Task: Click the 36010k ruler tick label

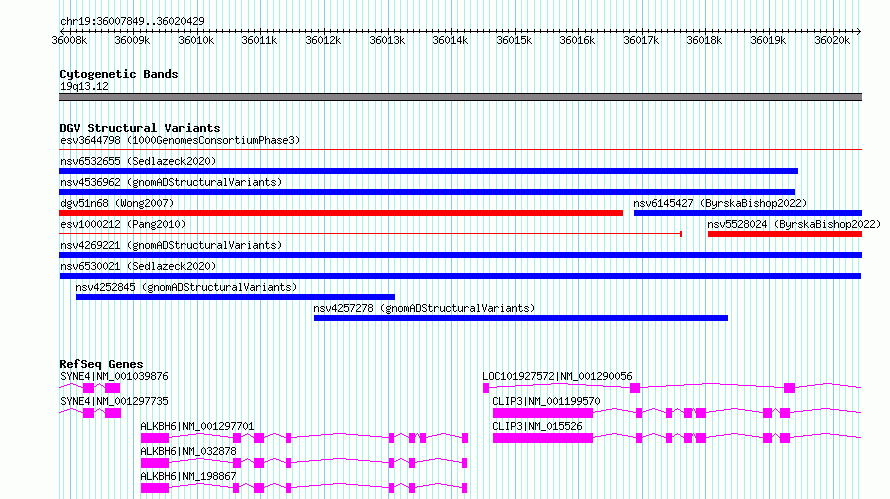Action: (x=196, y=40)
